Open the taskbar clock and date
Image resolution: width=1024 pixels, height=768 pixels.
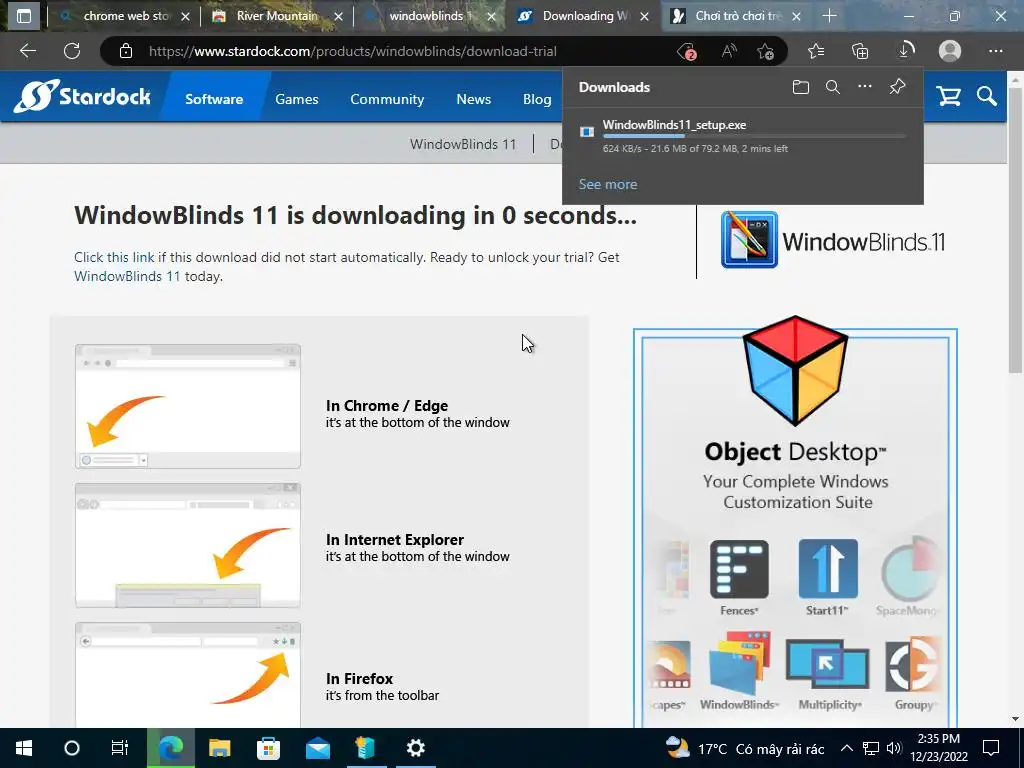coord(938,748)
